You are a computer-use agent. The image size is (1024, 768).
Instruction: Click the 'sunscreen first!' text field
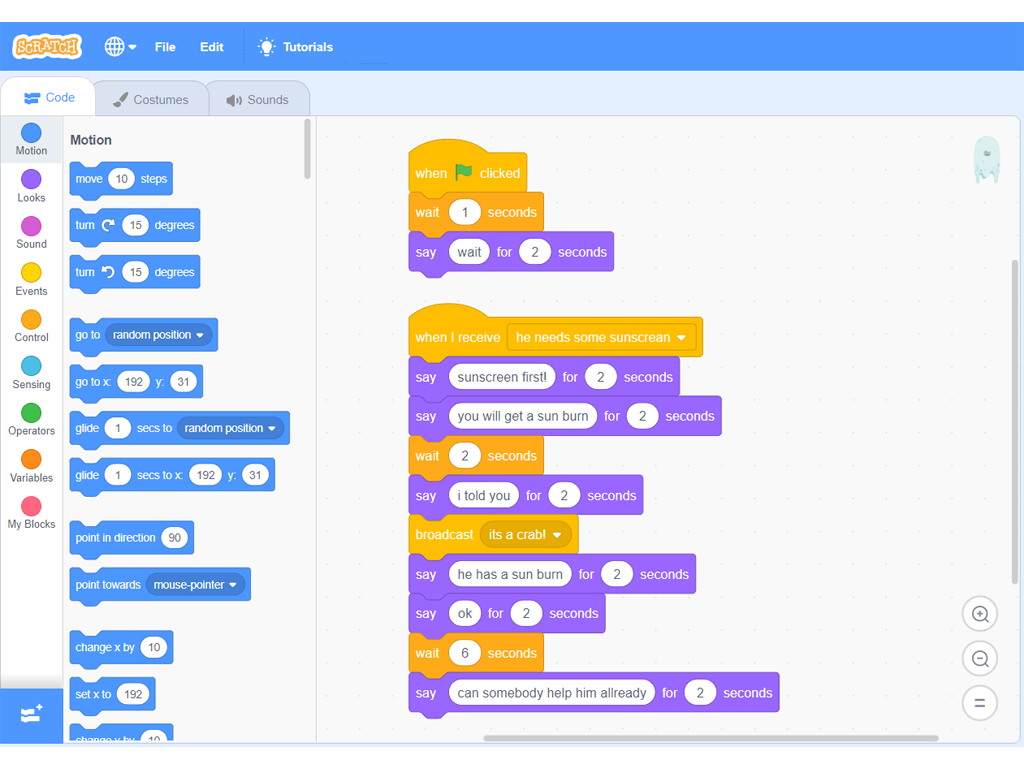pyautogui.click(x=502, y=377)
